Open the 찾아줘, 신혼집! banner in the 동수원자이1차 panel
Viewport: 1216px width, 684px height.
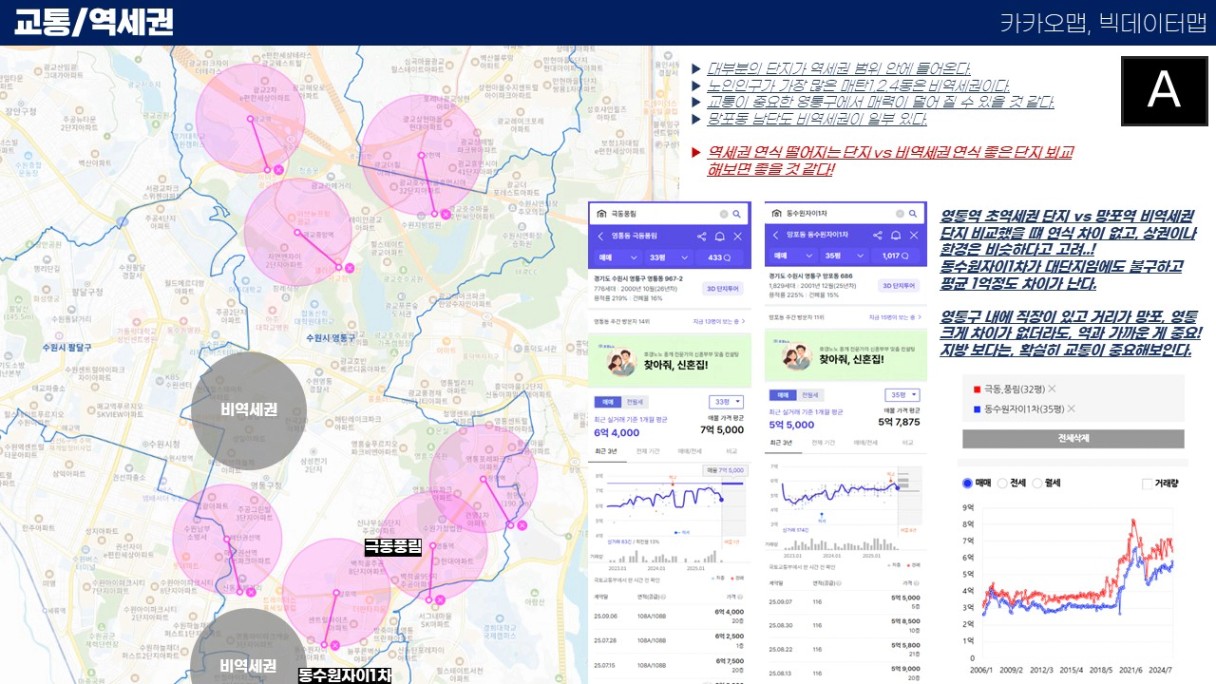pyautogui.click(x=845, y=355)
